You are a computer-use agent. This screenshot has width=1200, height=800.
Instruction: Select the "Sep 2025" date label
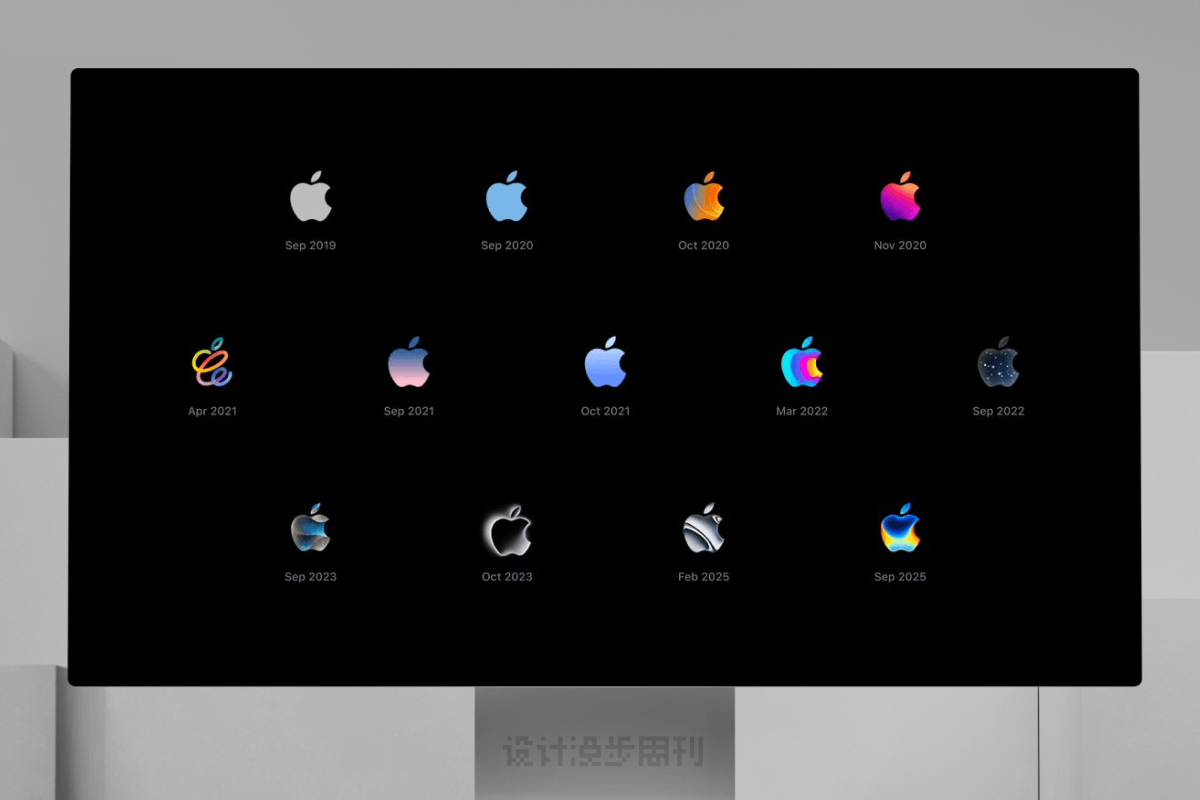900,577
